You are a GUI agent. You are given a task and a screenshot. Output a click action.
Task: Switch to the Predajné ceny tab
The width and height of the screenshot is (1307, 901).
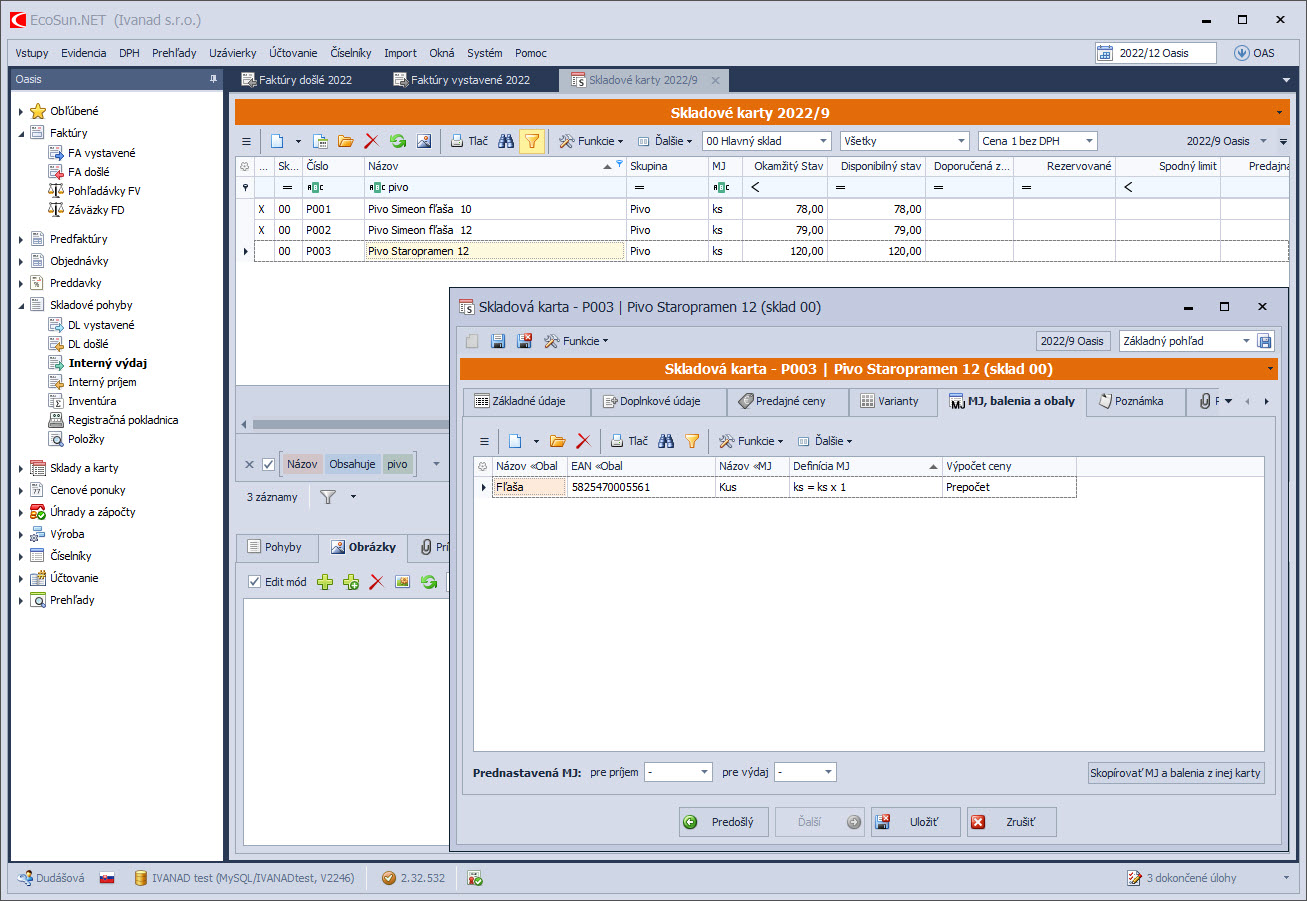[x=783, y=401]
